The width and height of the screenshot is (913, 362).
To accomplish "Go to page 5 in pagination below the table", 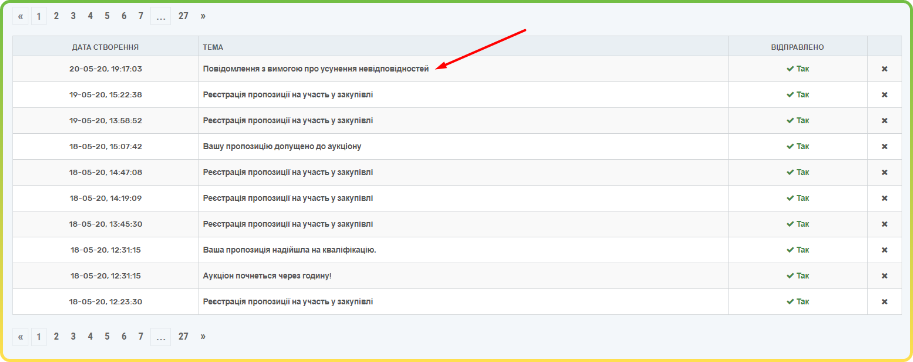I will point(107,337).
